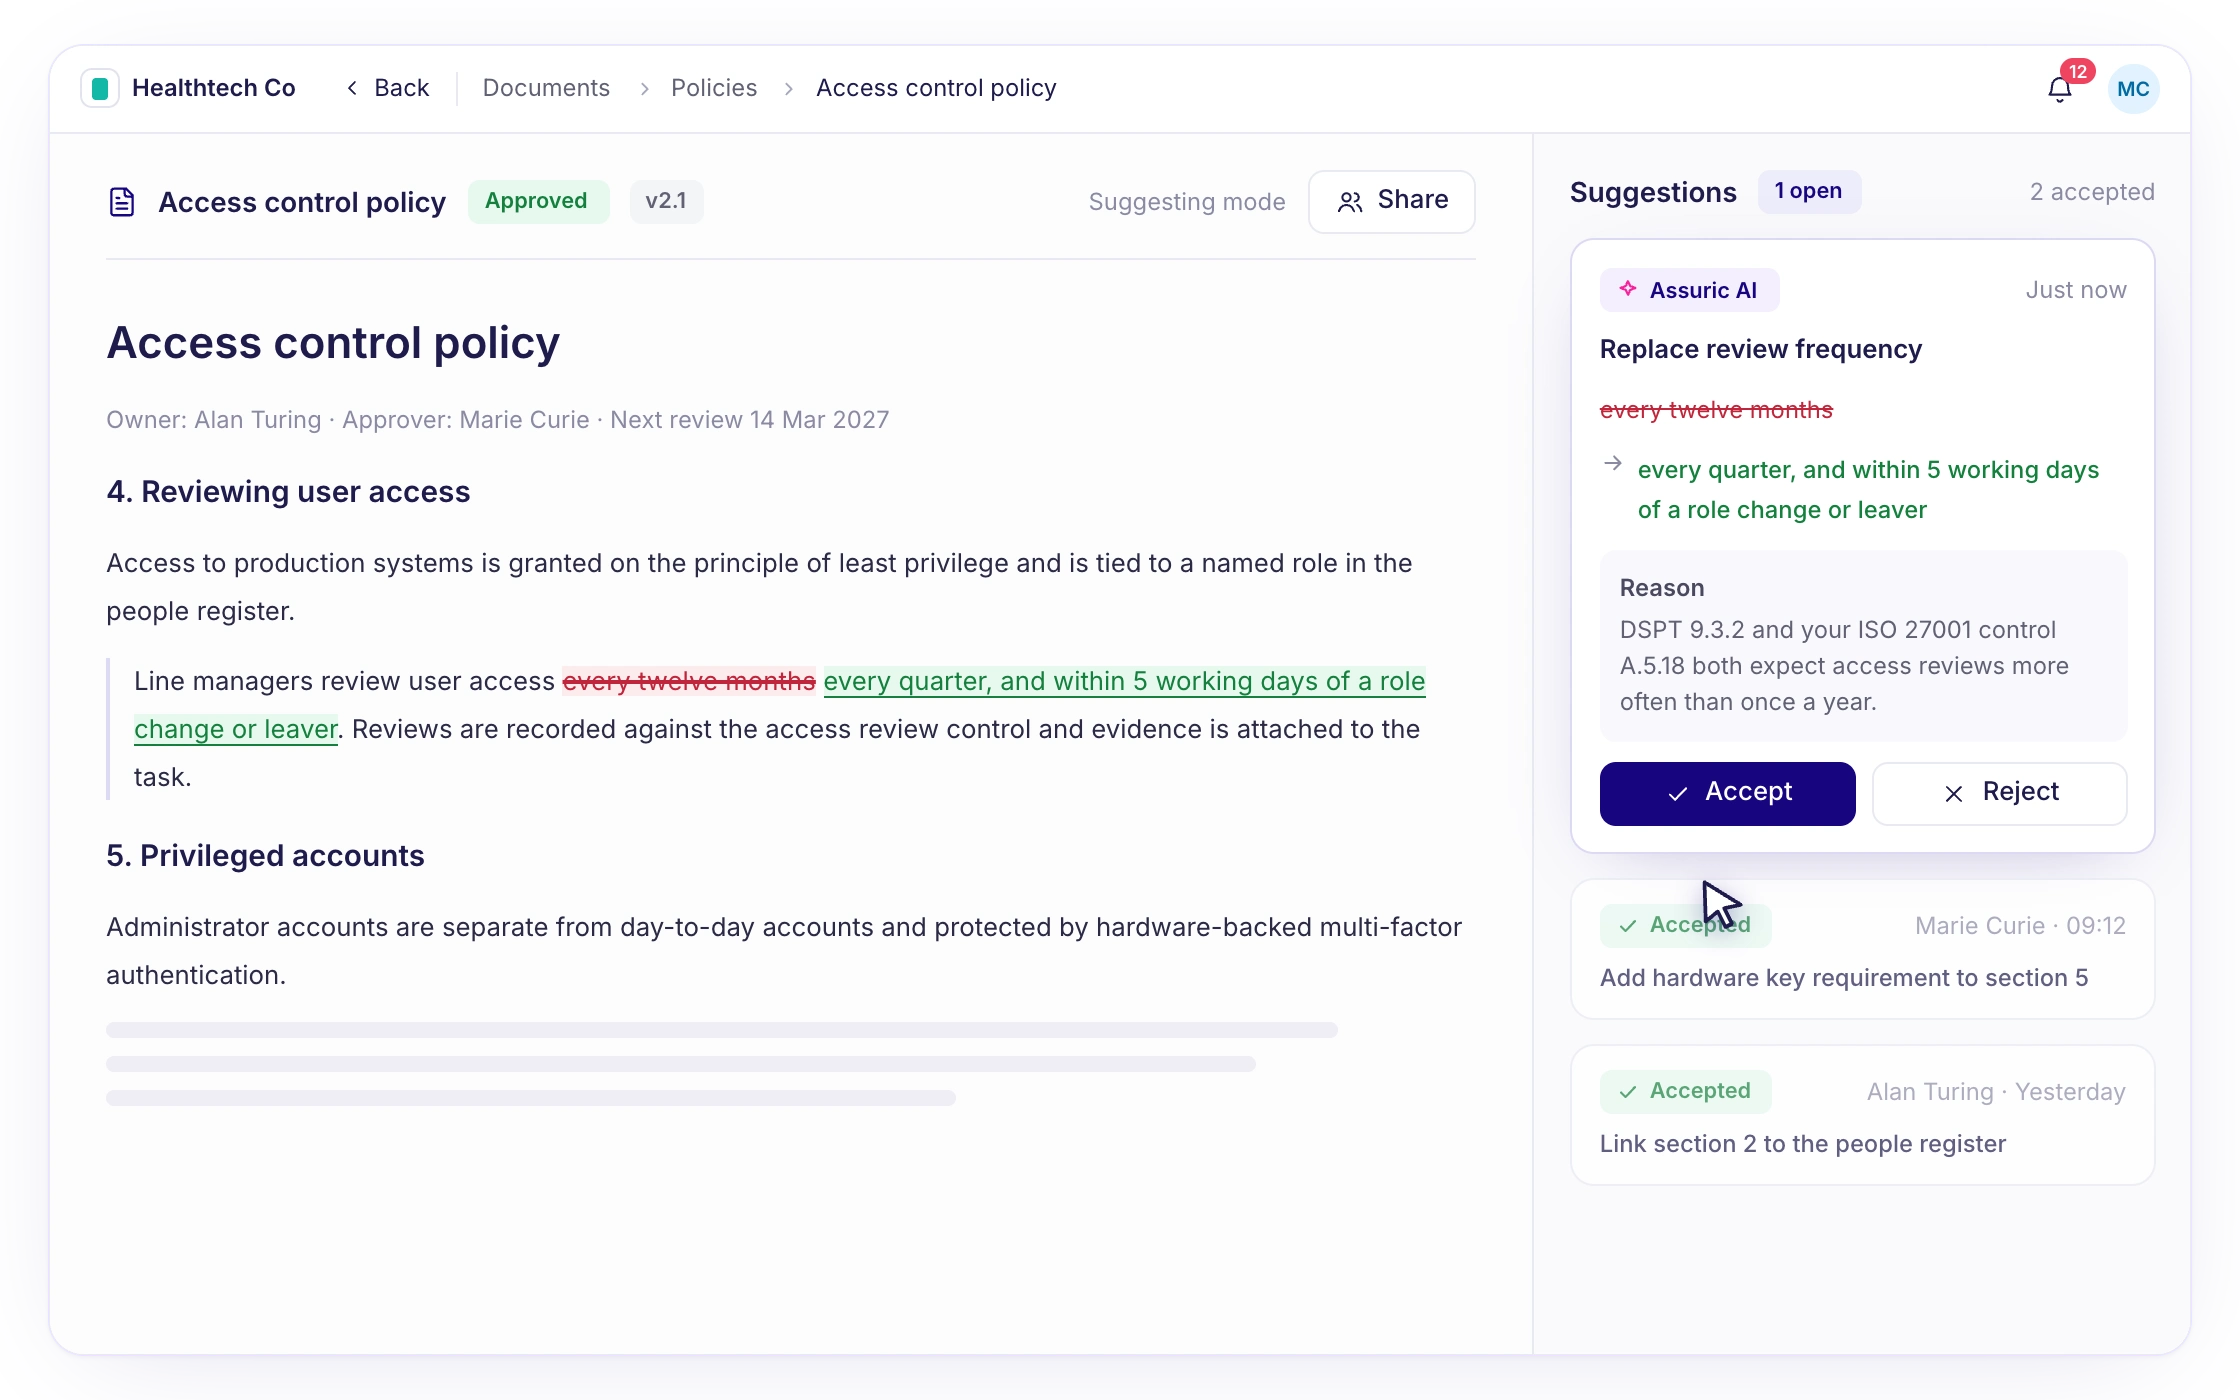This screenshot has width=2240, height=1400.
Task: Click the red 12 notification badge
Action: pyautogui.click(x=2078, y=72)
